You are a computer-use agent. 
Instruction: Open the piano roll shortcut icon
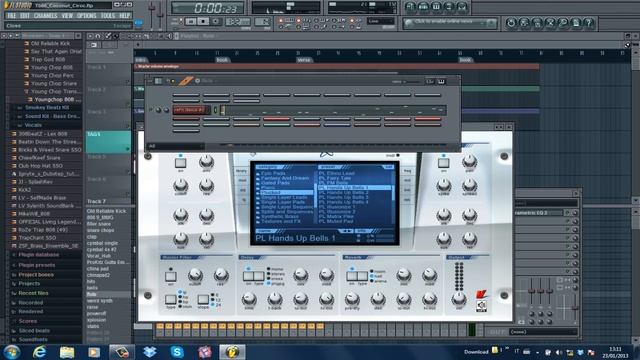tap(436, 7)
